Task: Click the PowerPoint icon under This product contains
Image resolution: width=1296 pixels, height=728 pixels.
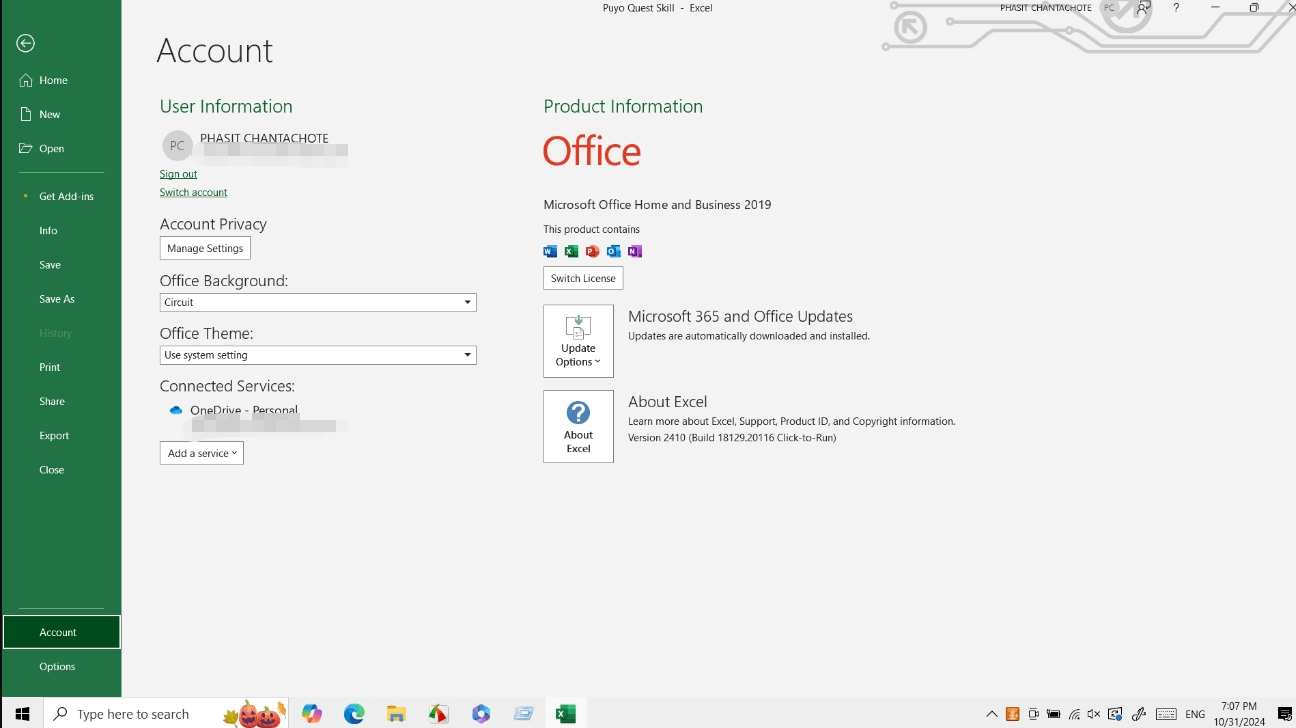Action: coord(592,251)
